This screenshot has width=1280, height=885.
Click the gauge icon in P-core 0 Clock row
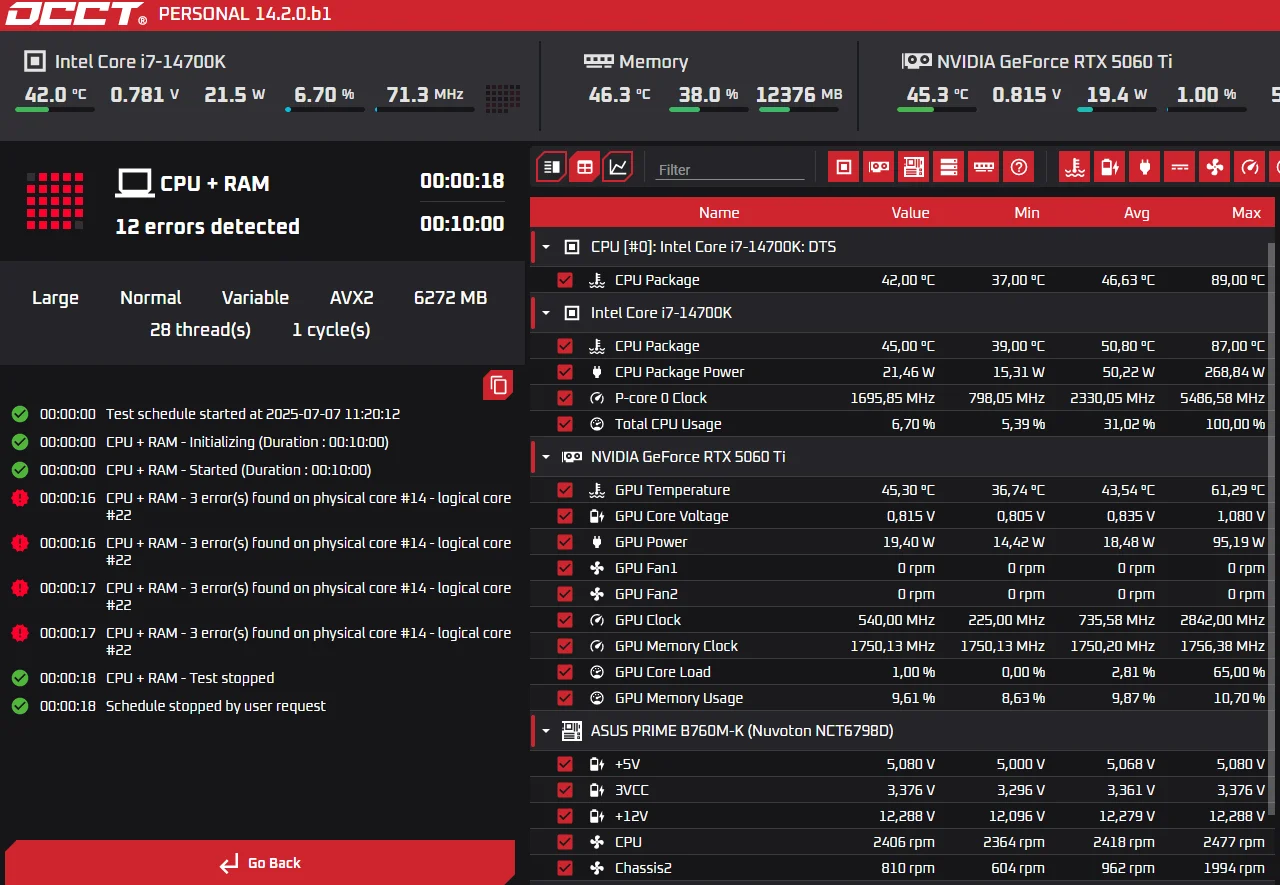click(597, 398)
